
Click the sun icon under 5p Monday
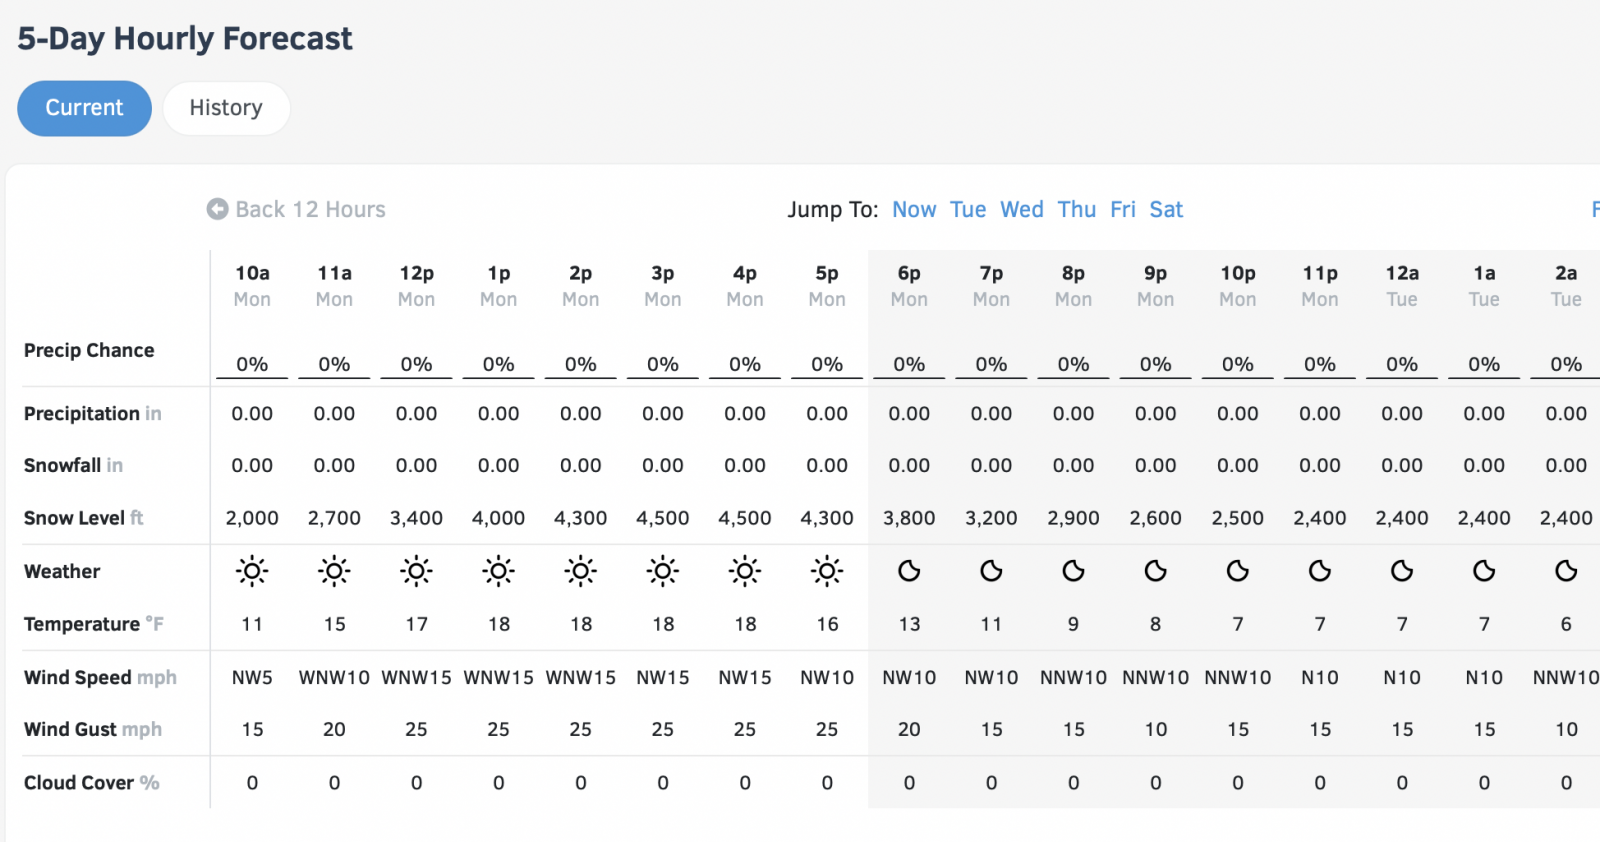pos(827,571)
